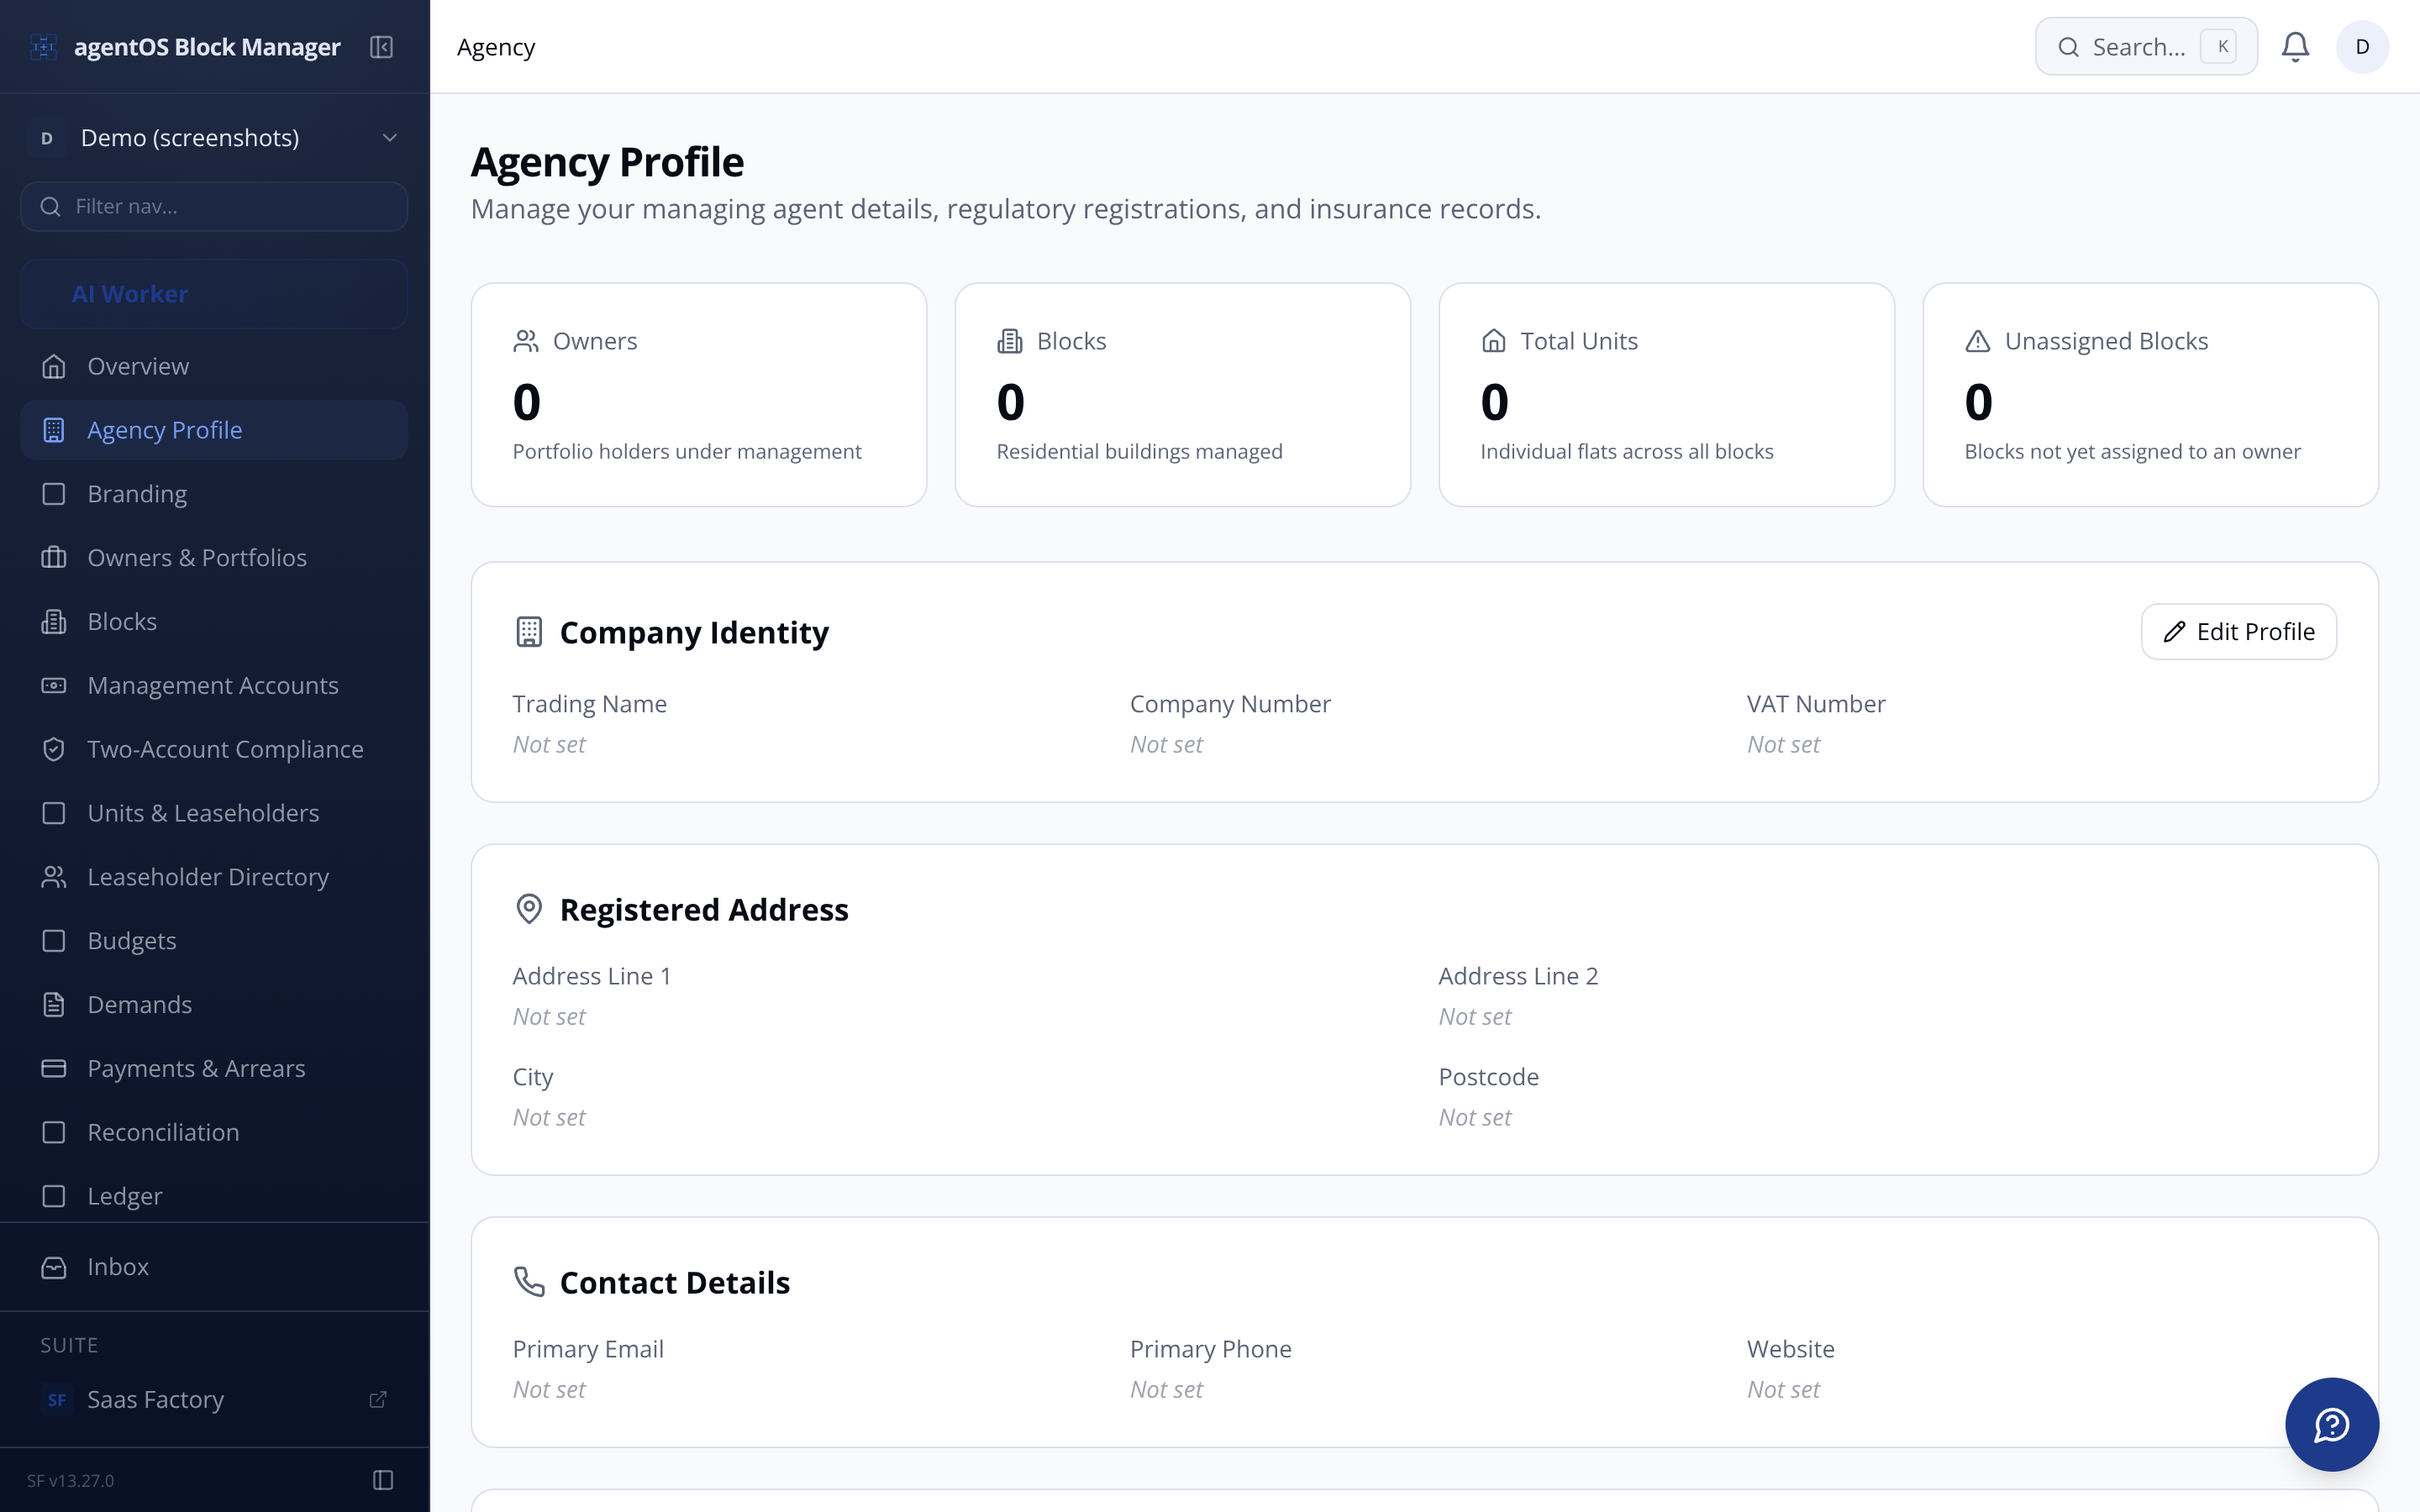The width and height of the screenshot is (2420, 1512).
Task: Open Two-Account Compliance
Action: pos(214,749)
